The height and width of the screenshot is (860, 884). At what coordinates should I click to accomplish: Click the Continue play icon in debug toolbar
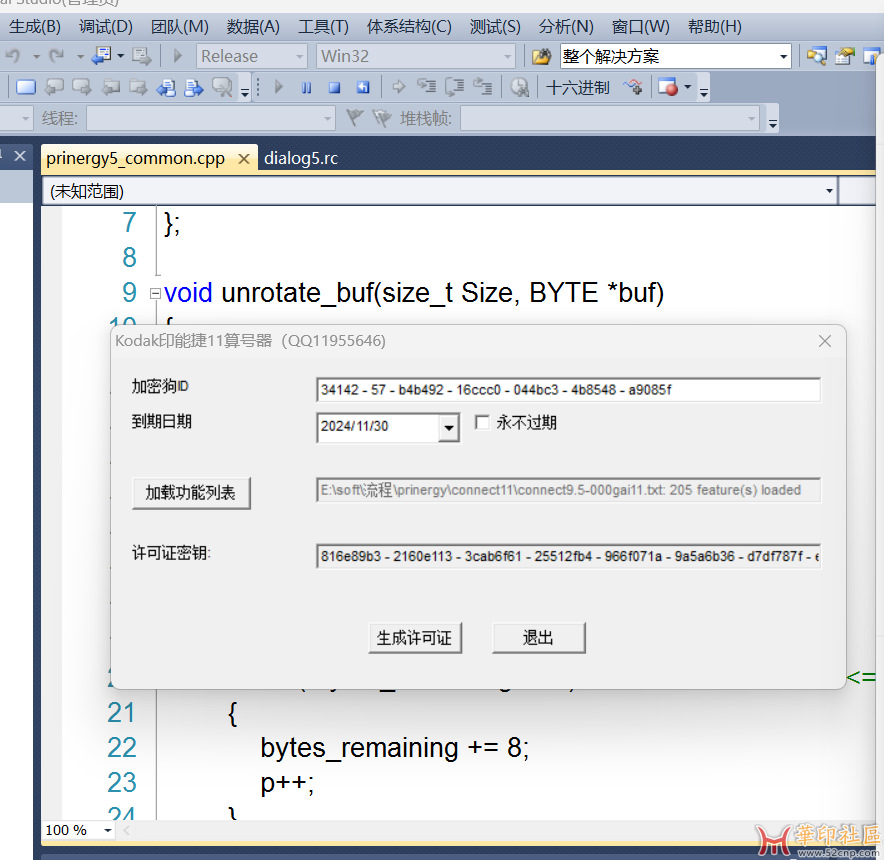(x=279, y=87)
